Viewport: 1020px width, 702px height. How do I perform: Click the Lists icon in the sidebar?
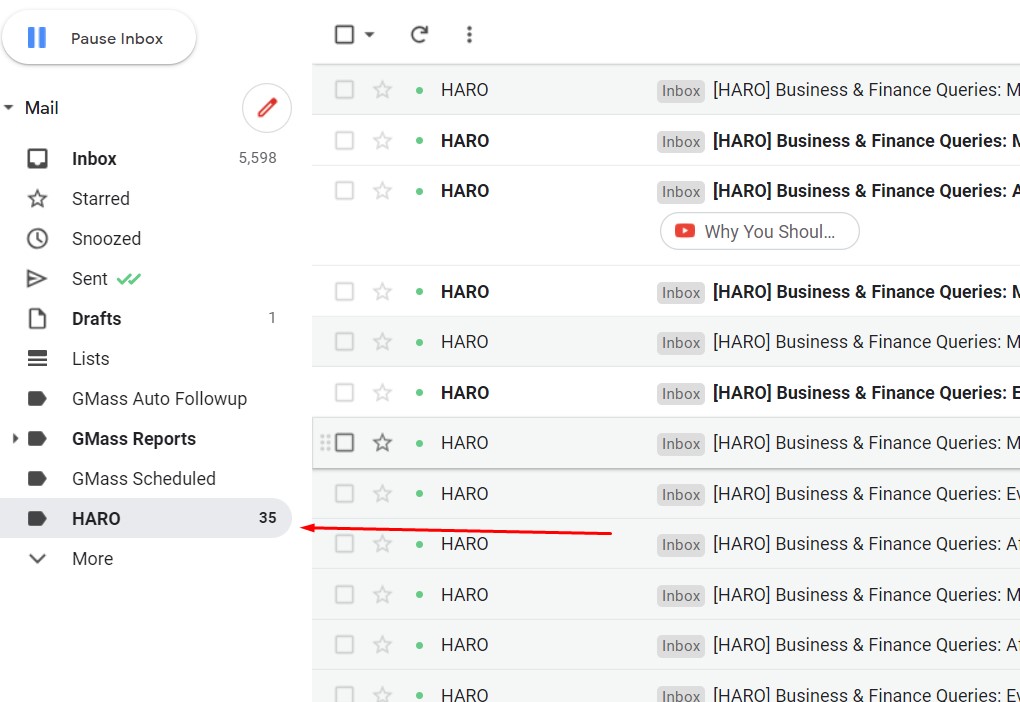pos(37,358)
